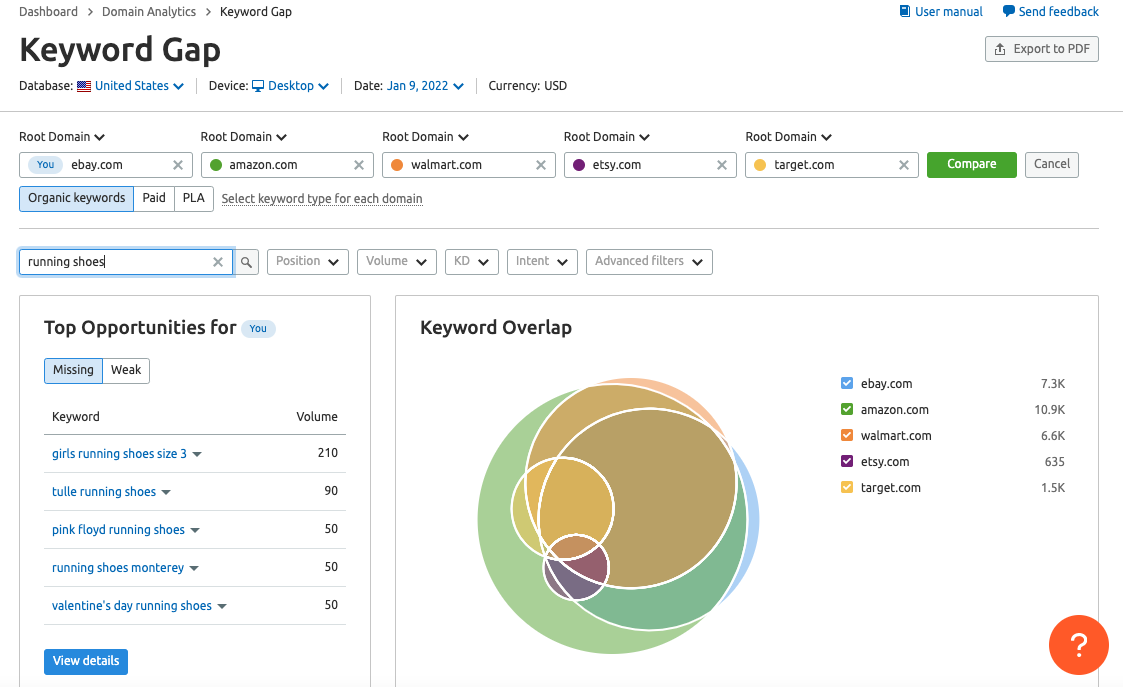
Task: Uncheck the ebay.com legend checkbox
Action: 847,383
